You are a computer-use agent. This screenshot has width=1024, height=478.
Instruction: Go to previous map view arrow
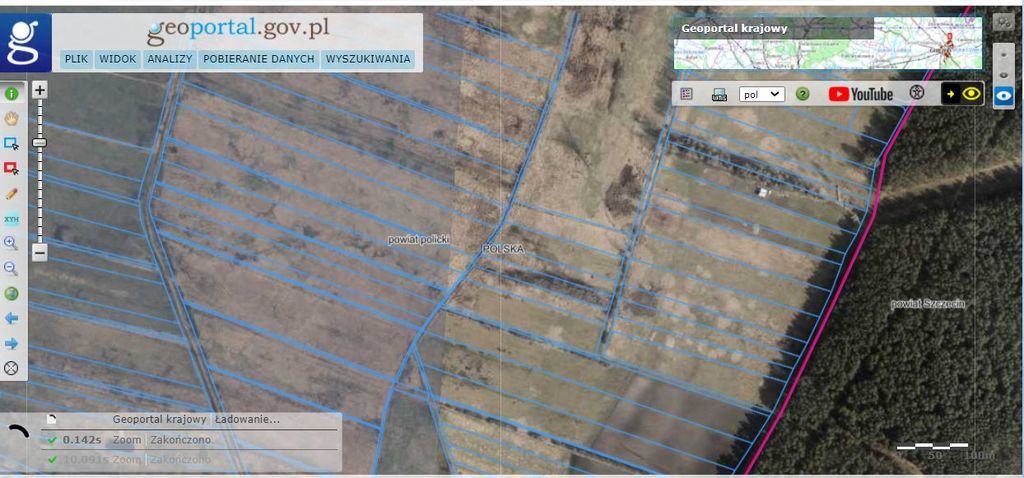pyautogui.click(x=12, y=318)
